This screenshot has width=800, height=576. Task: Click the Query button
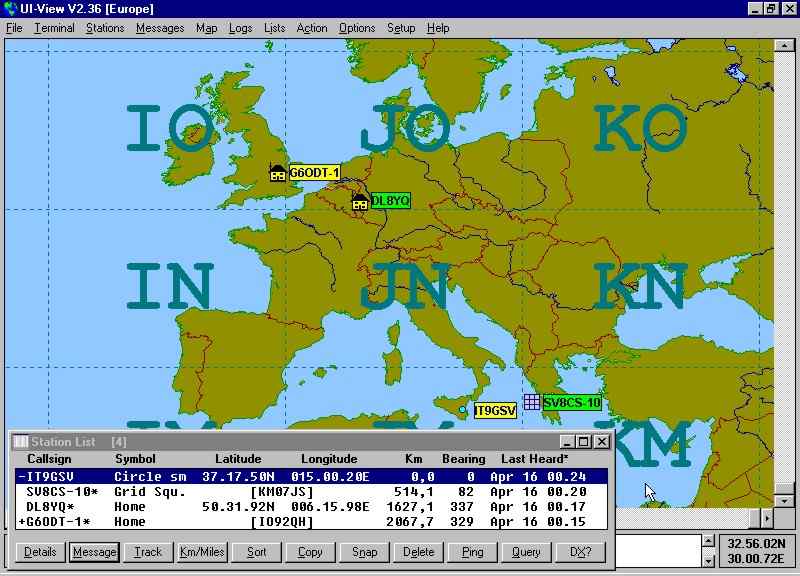pyautogui.click(x=526, y=552)
